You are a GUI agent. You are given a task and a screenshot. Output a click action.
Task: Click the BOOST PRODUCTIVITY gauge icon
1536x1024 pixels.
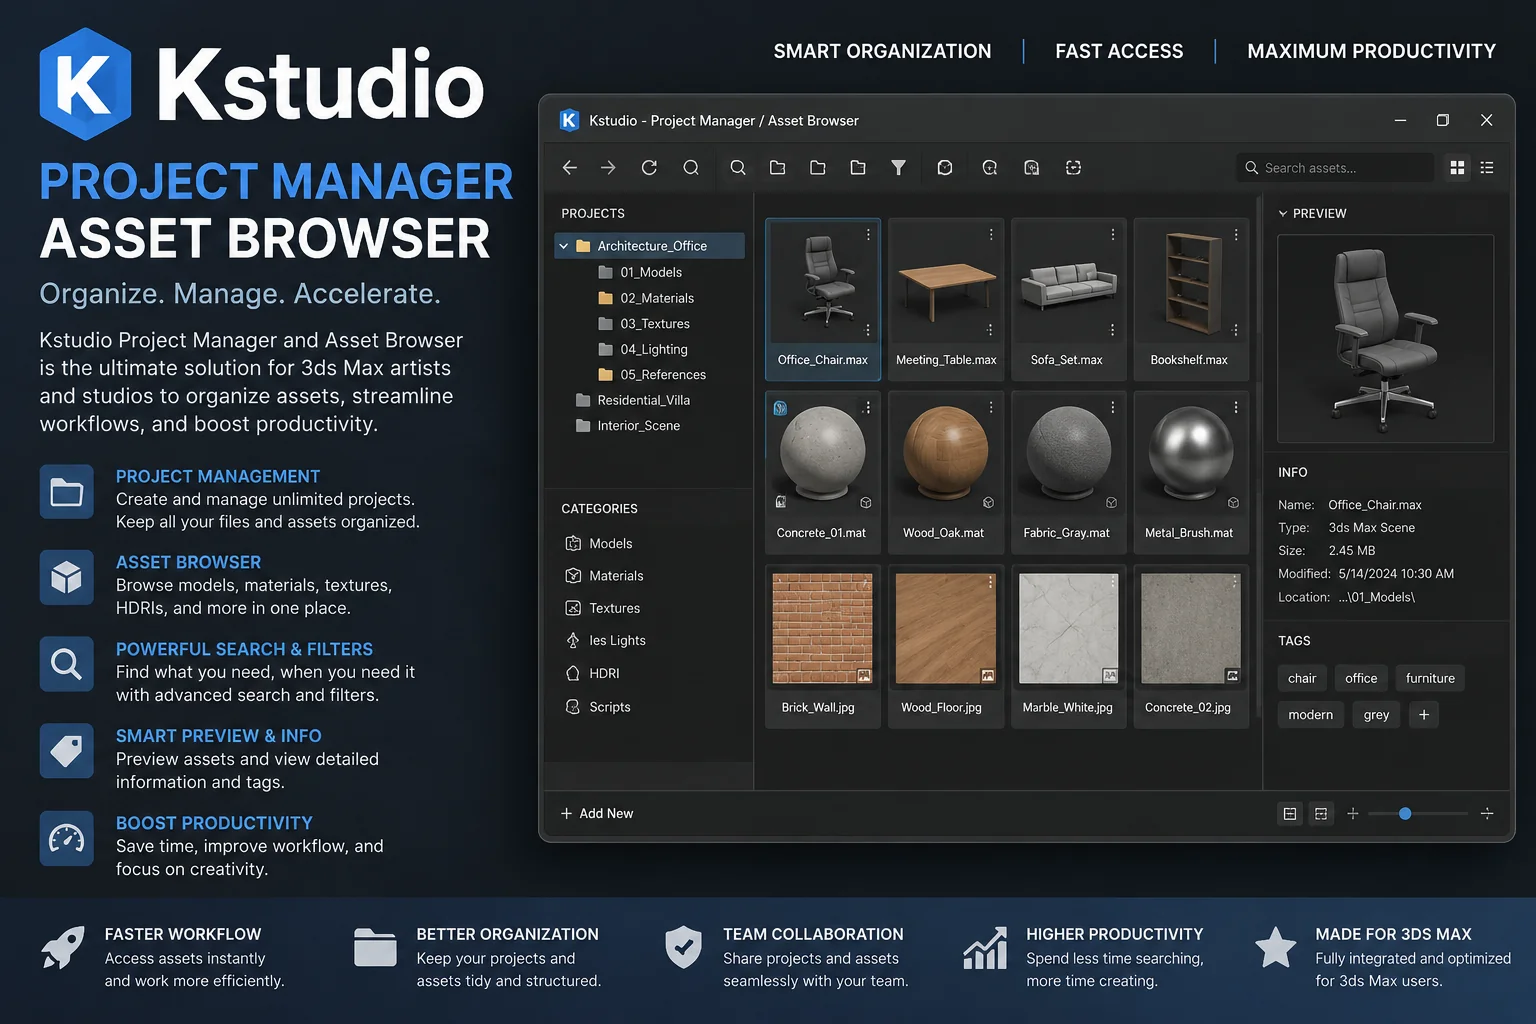pos(66,838)
